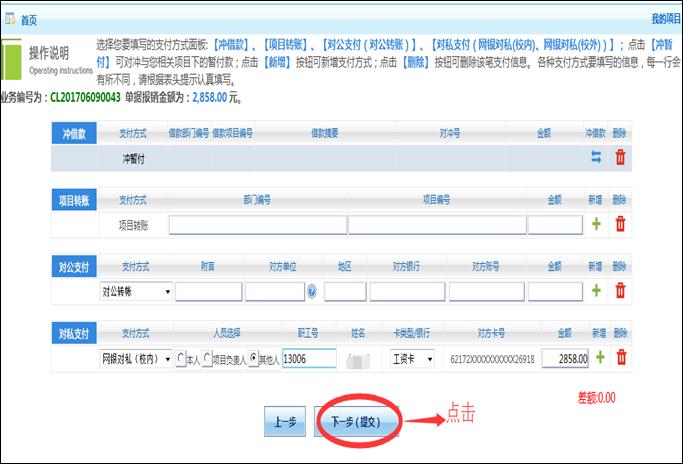Click the 对公支付 对方单位 input field
The width and height of the screenshot is (683, 464).
coord(275,291)
